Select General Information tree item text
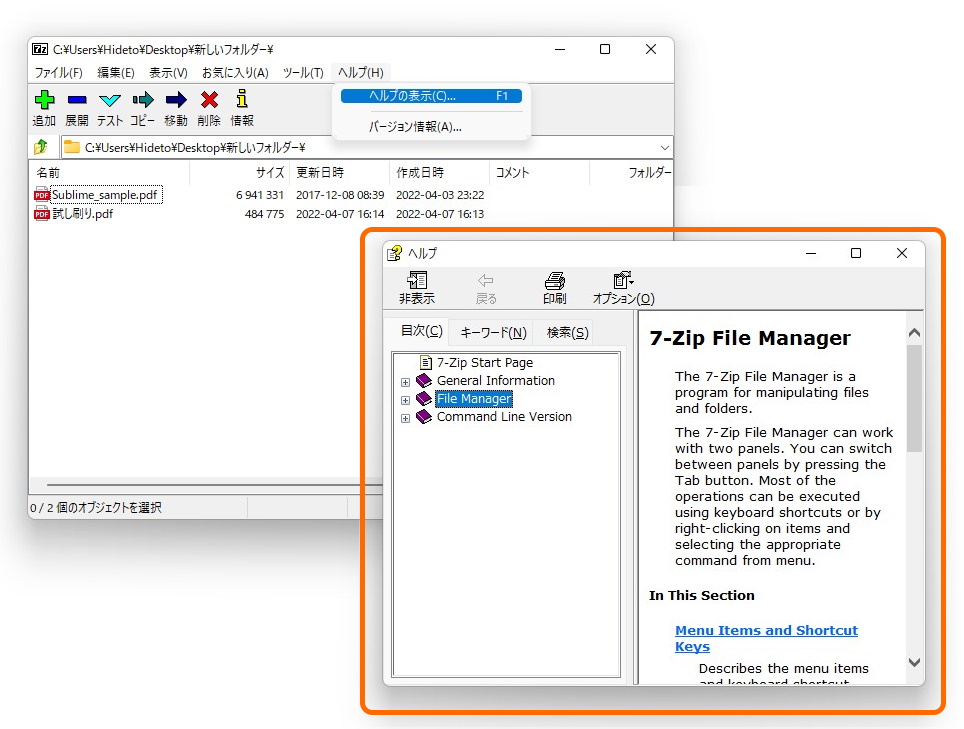 point(496,380)
